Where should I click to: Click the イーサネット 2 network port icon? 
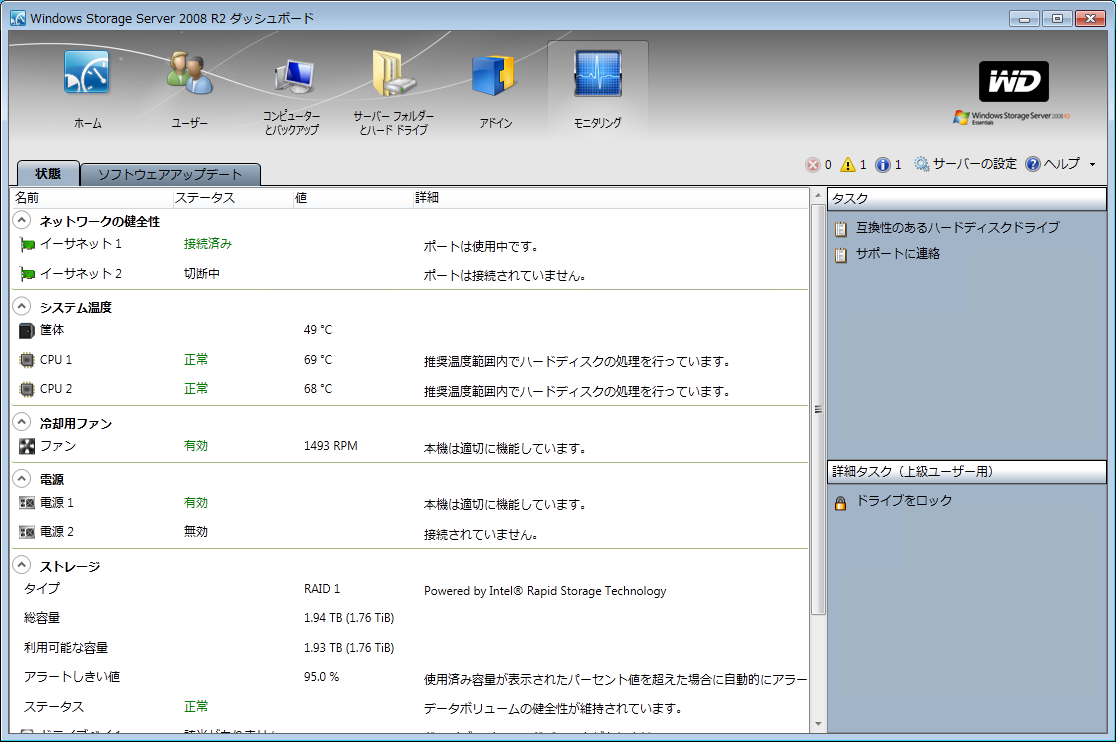(27, 274)
